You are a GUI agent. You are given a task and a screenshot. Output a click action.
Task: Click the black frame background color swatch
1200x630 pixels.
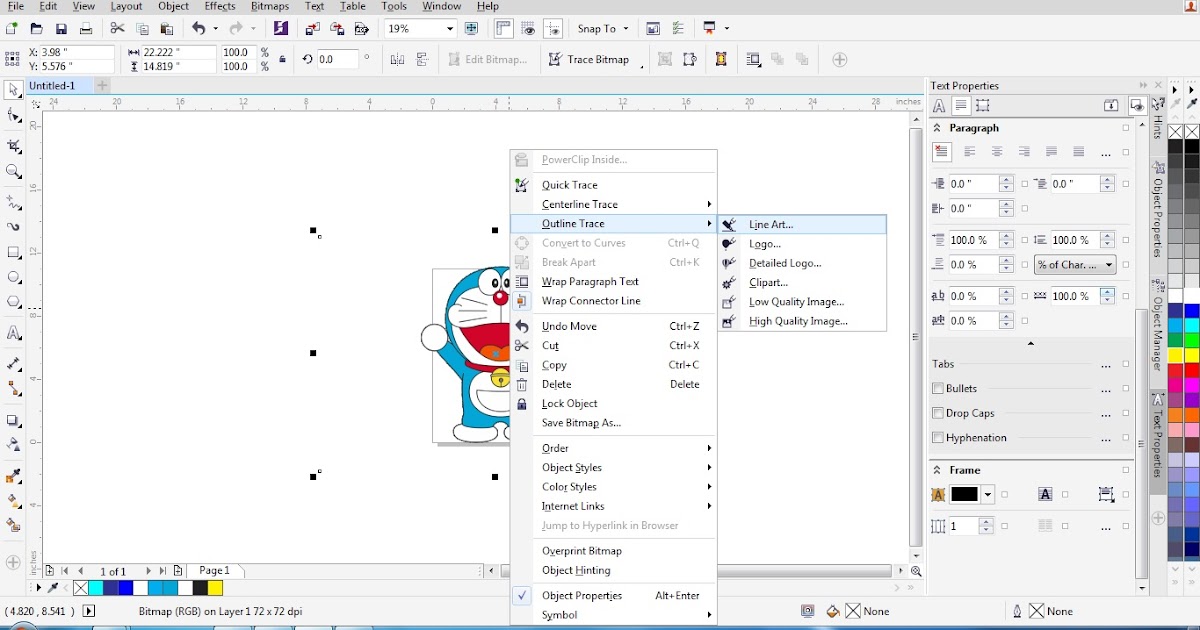click(x=964, y=495)
